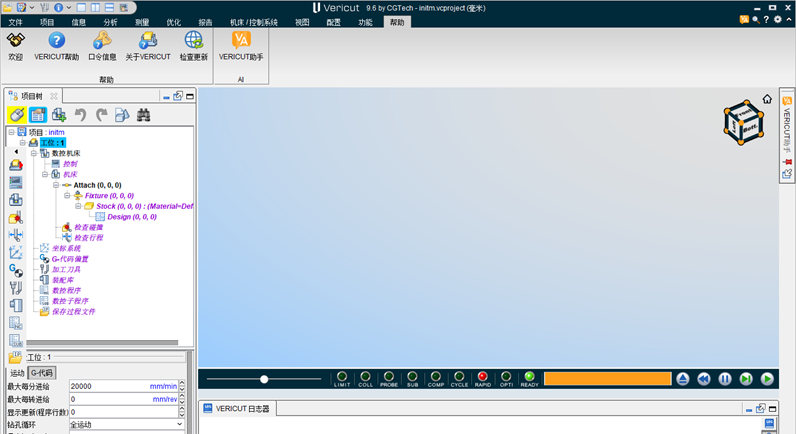Select the two vertical views layout icon
This screenshot has width=796, height=434.
[95, 8]
